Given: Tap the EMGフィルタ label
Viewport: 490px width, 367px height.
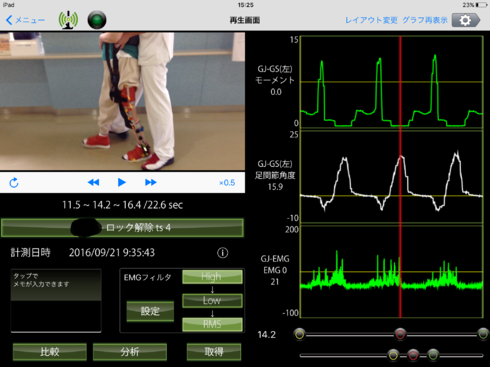Looking at the screenshot, I should (x=147, y=277).
